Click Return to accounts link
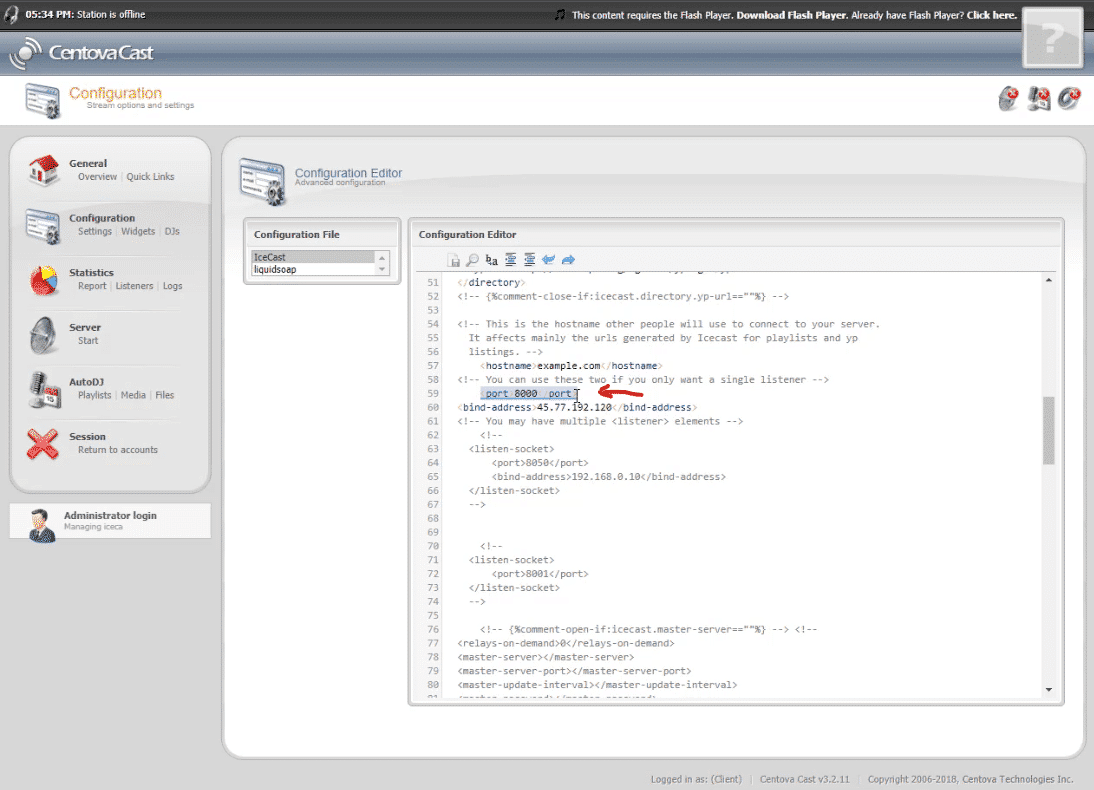 point(118,450)
